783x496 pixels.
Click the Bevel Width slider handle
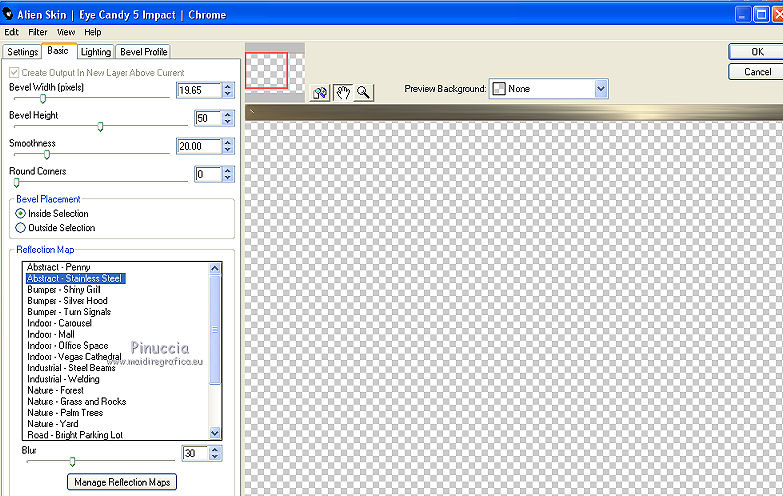[43, 98]
